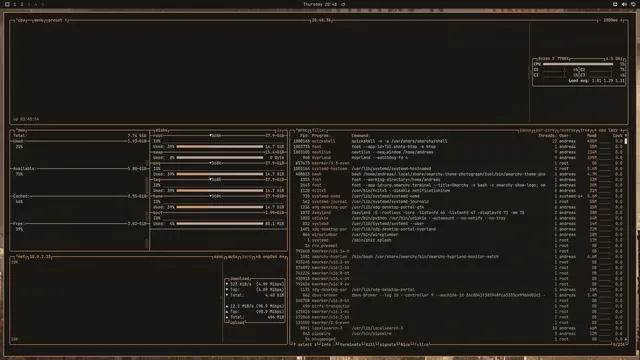Switch to workspace 5 in top bar

tap(42, 4)
